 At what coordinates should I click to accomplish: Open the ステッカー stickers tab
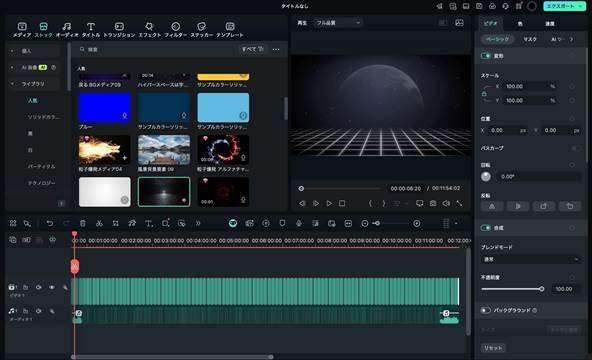202,29
